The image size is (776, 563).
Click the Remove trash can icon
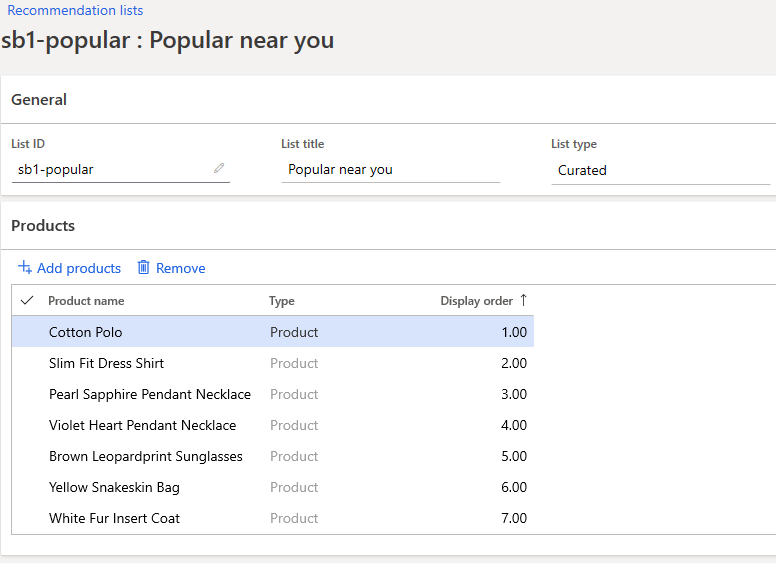point(144,268)
